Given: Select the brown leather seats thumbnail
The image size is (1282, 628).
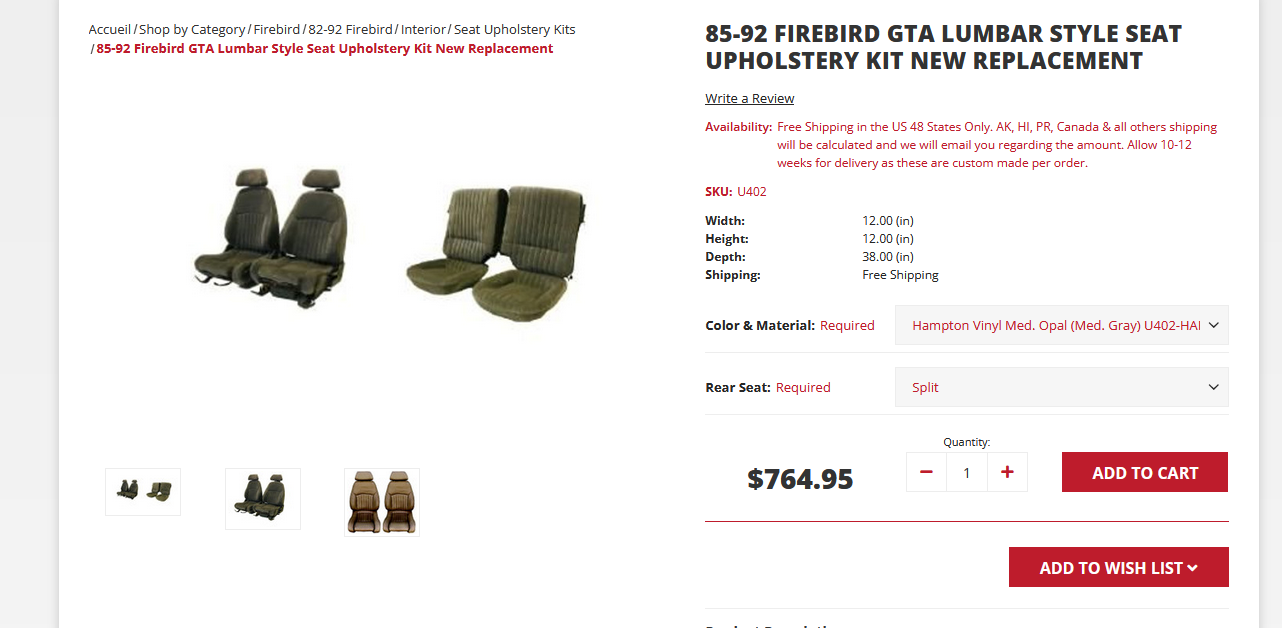Looking at the screenshot, I should [x=382, y=502].
